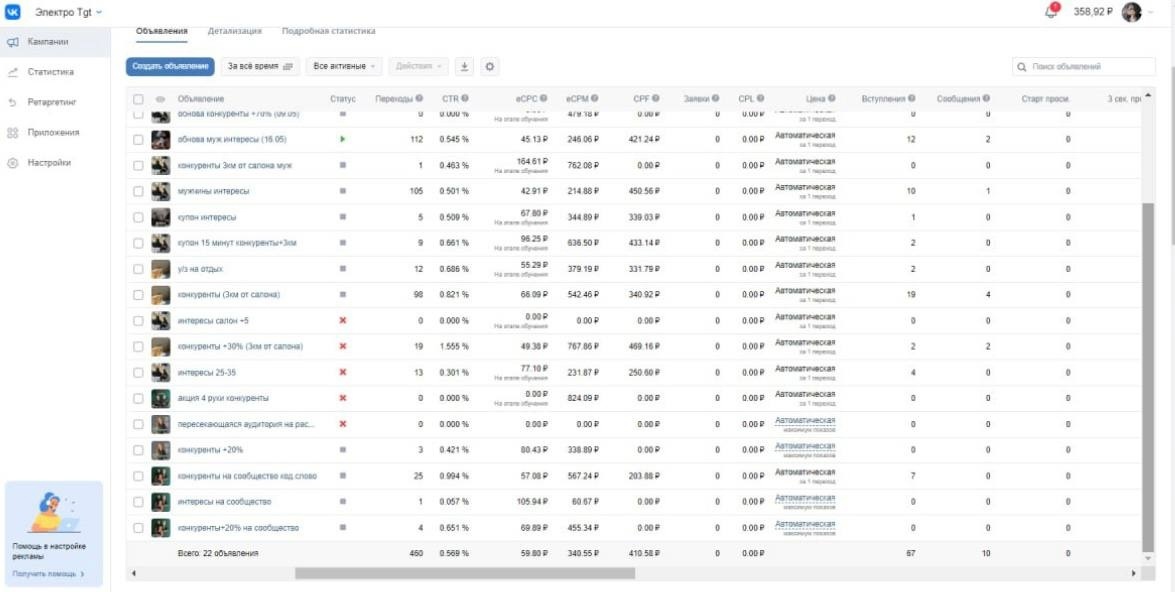Tick the checkbox for мужчины интересы

[138, 191]
